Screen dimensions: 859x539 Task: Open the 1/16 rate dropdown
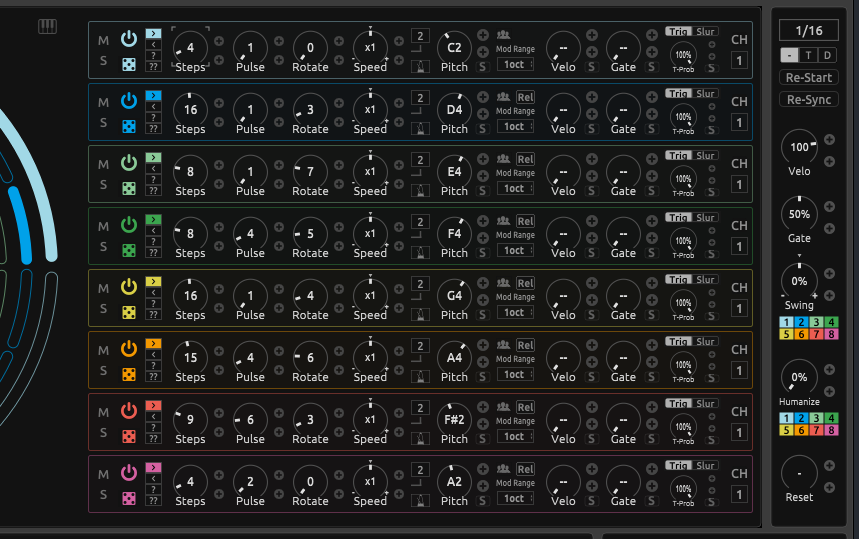tap(808, 31)
